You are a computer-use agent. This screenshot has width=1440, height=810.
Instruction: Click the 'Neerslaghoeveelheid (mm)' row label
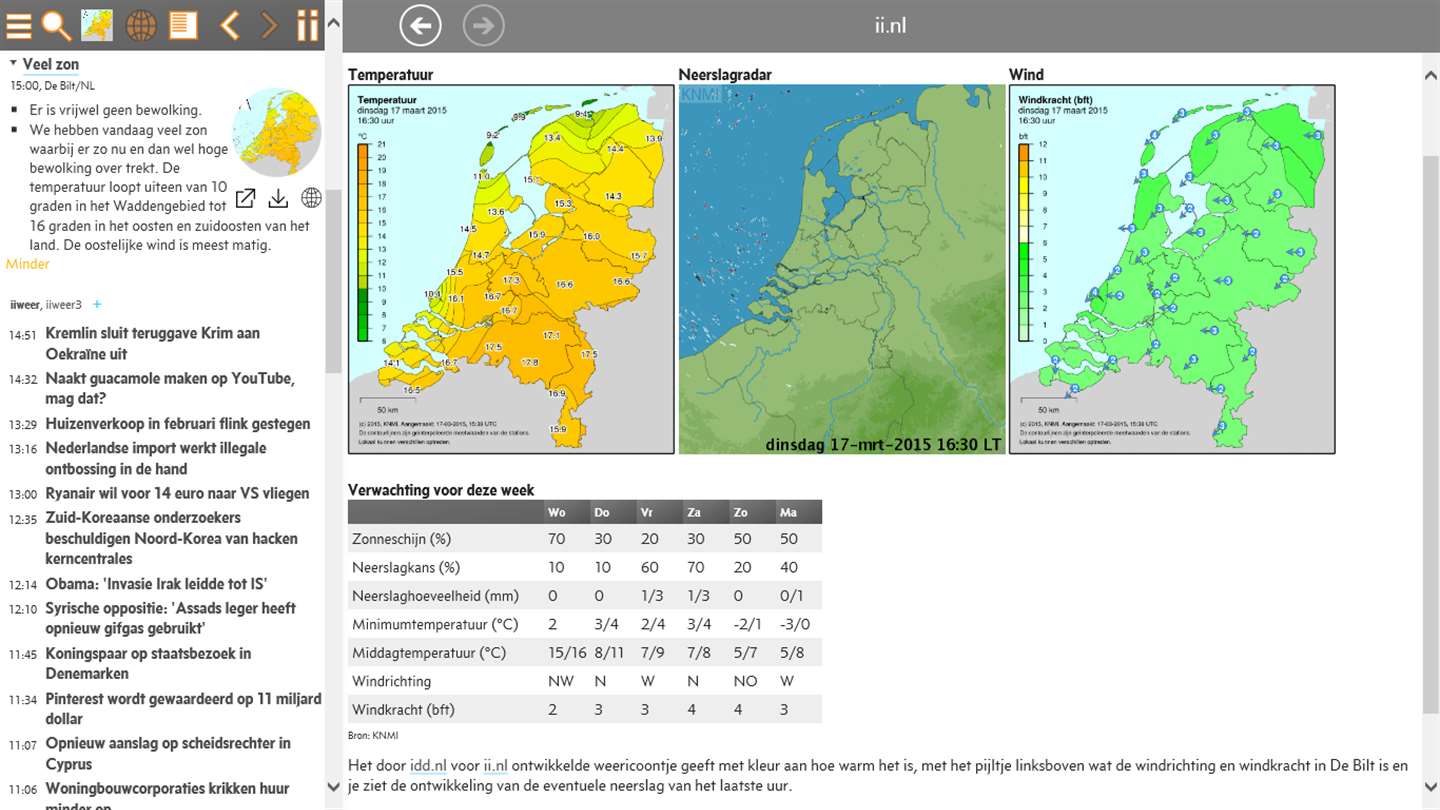click(436, 596)
